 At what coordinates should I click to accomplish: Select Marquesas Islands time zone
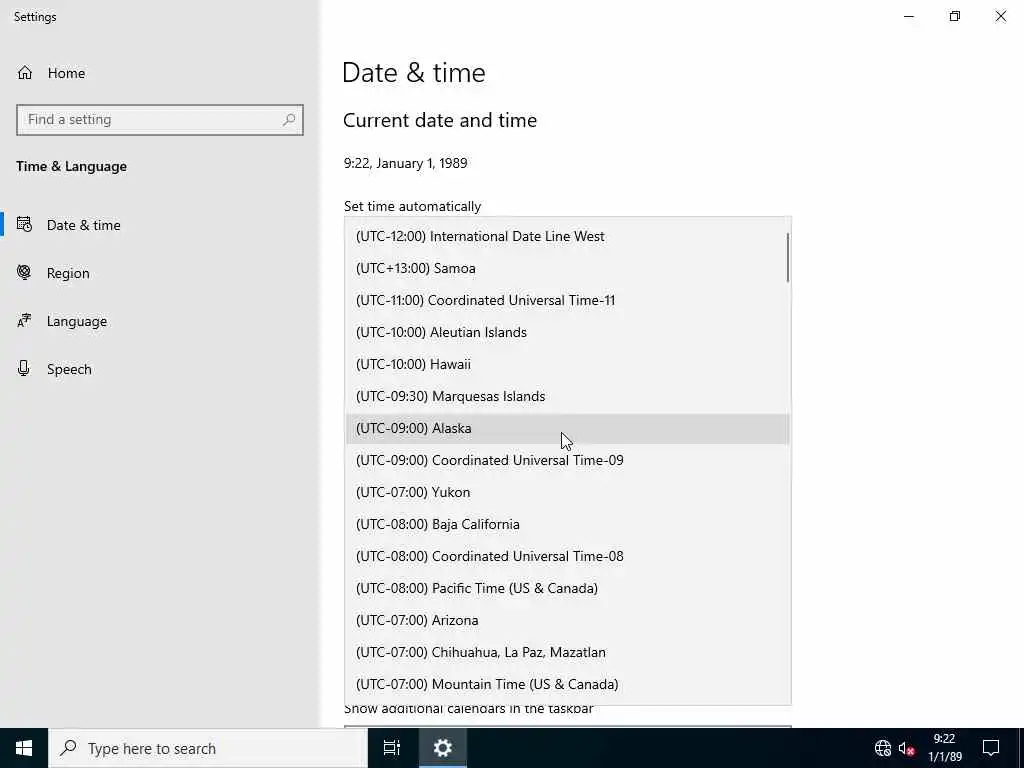[x=568, y=396]
